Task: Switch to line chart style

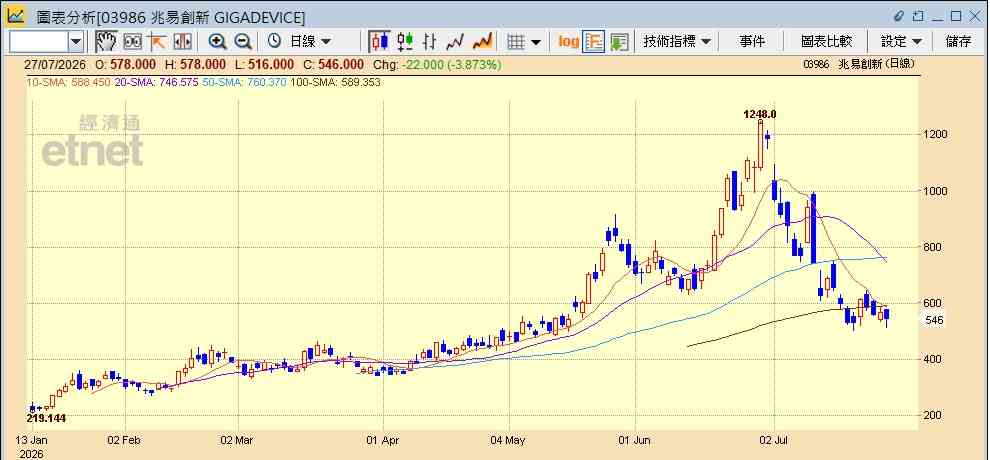Action: 455,42
